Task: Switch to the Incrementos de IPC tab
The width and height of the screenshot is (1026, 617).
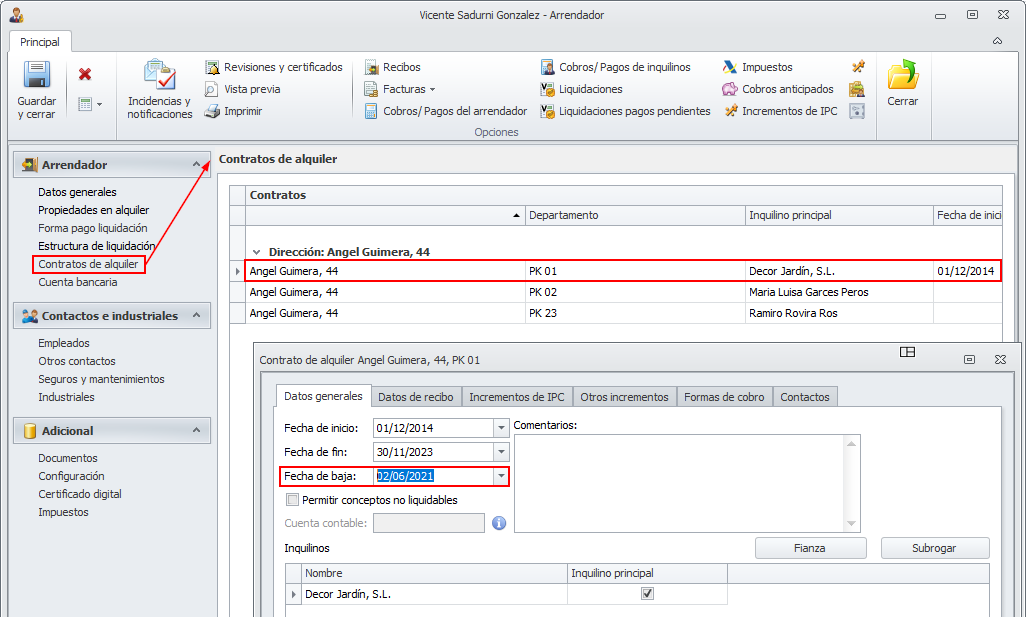Action: 517,397
